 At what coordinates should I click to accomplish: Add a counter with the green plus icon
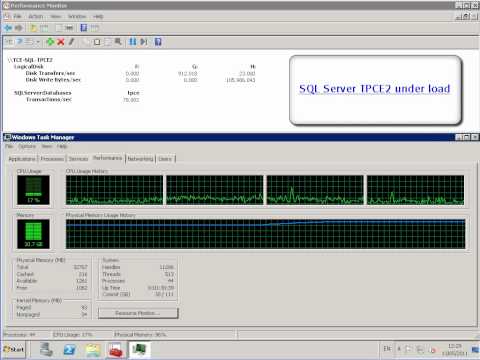point(50,42)
